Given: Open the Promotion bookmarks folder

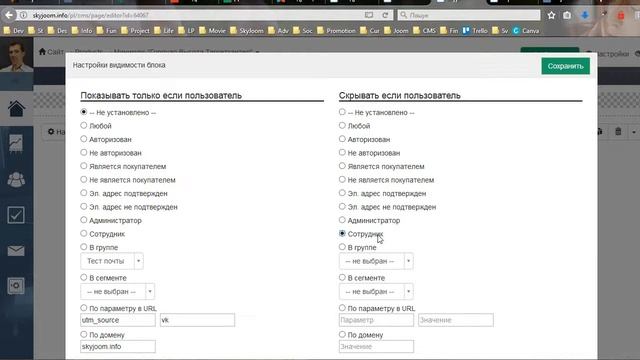Looking at the screenshot, I should [x=336, y=31].
